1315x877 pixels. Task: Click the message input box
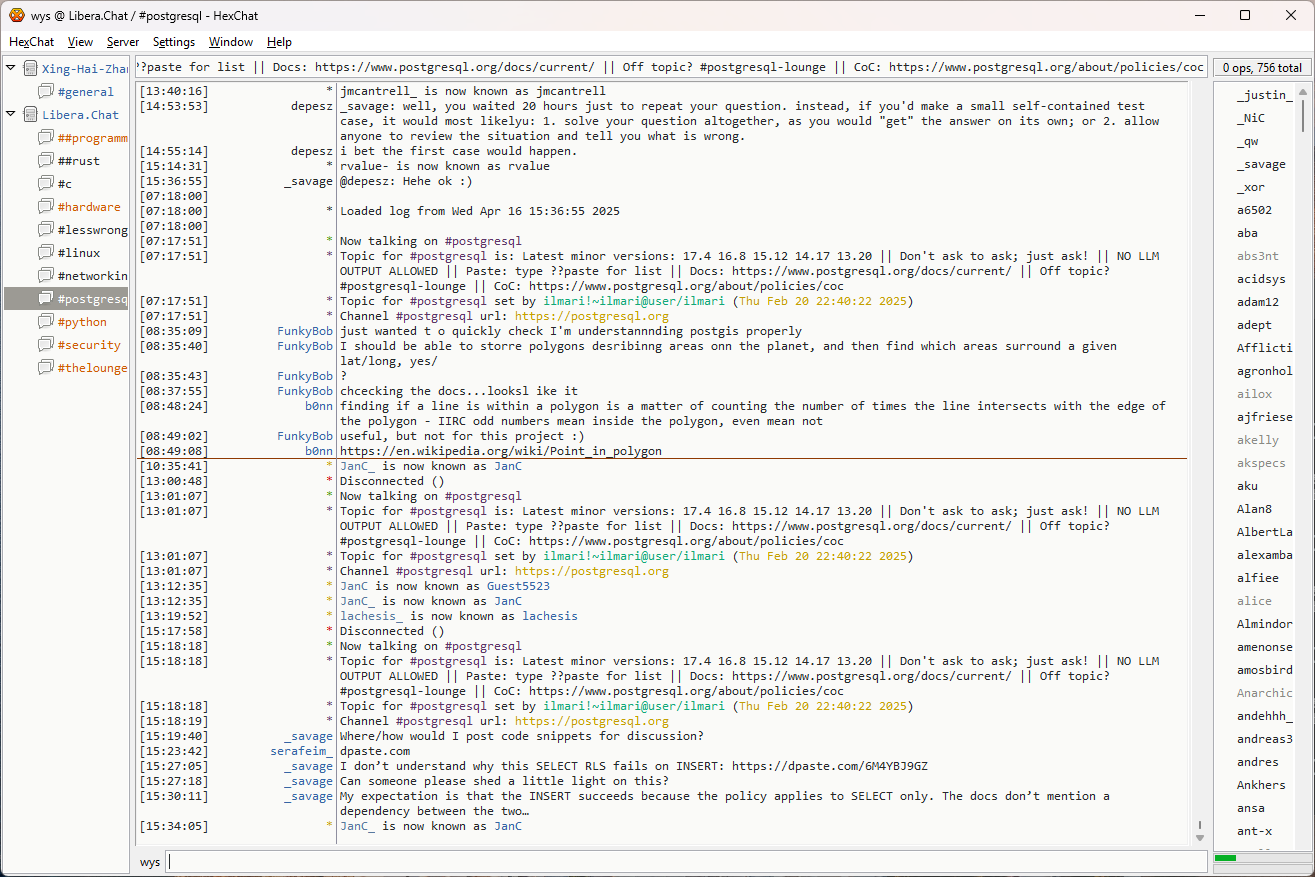point(685,861)
